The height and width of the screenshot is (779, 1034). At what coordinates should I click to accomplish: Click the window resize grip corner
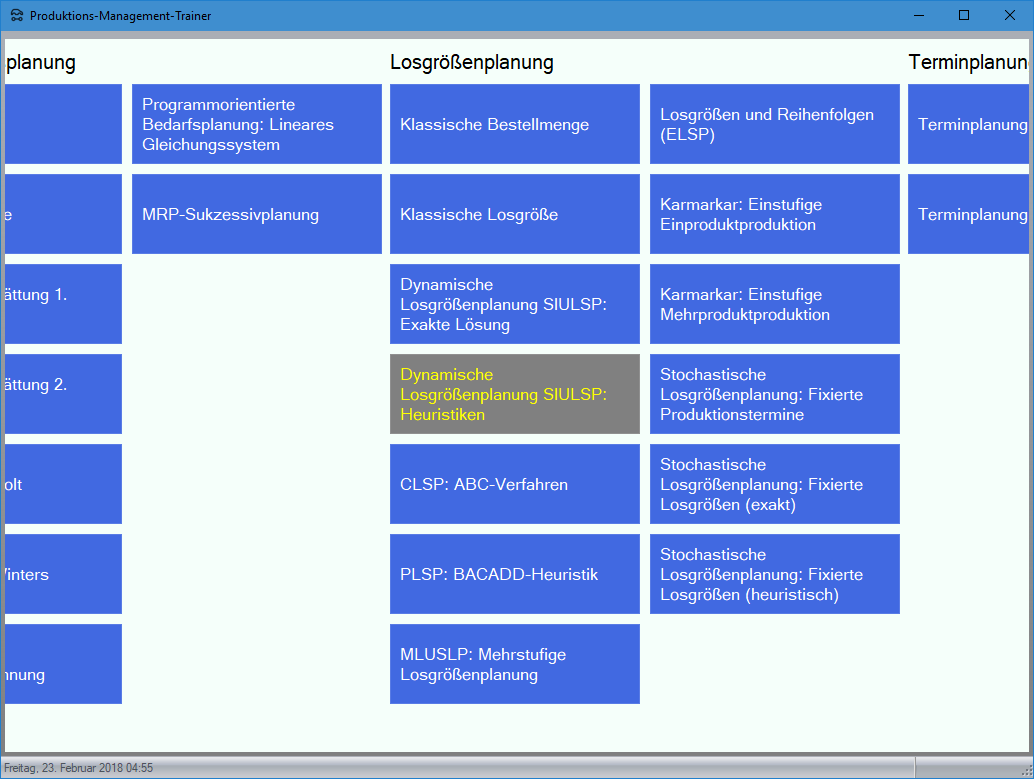(x=1025, y=770)
